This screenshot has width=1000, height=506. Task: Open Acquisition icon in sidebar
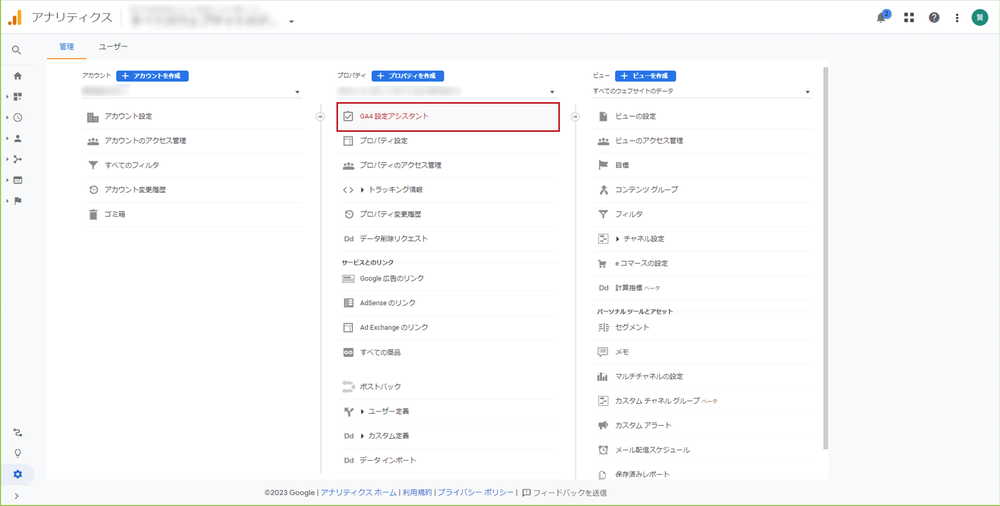pyautogui.click(x=17, y=159)
